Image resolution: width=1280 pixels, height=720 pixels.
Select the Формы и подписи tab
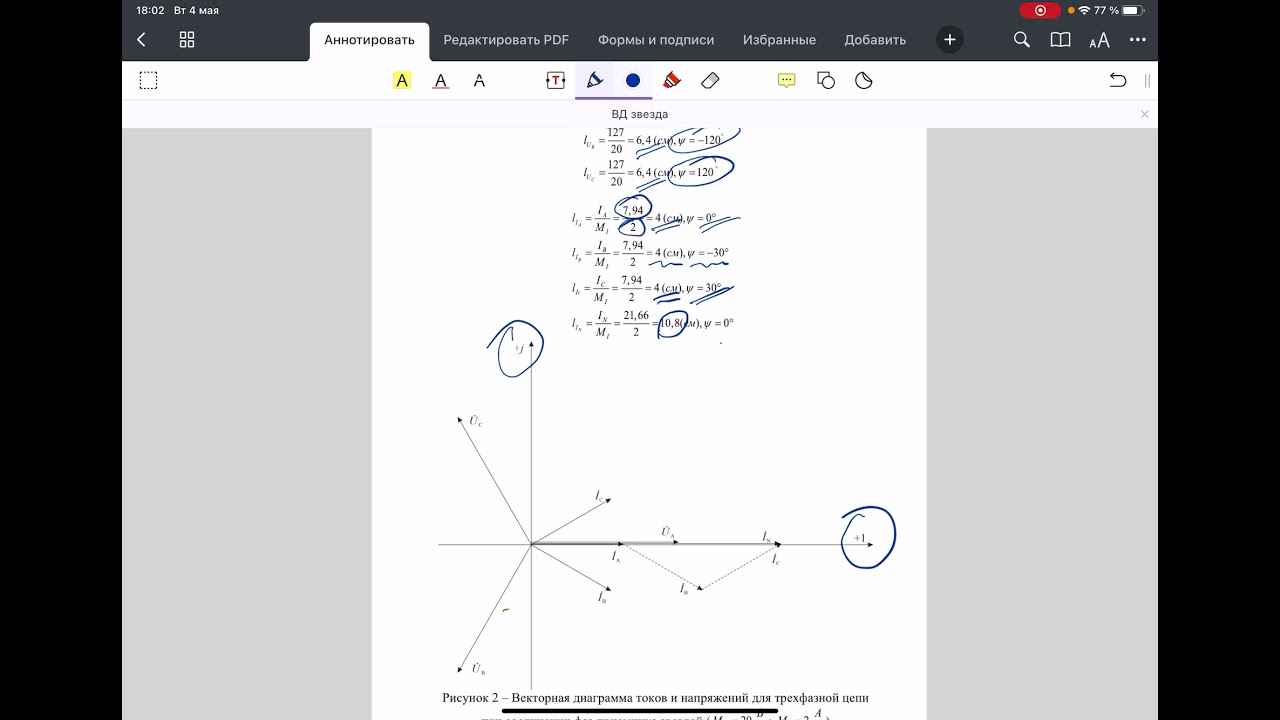pyautogui.click(x=656, y=40)
